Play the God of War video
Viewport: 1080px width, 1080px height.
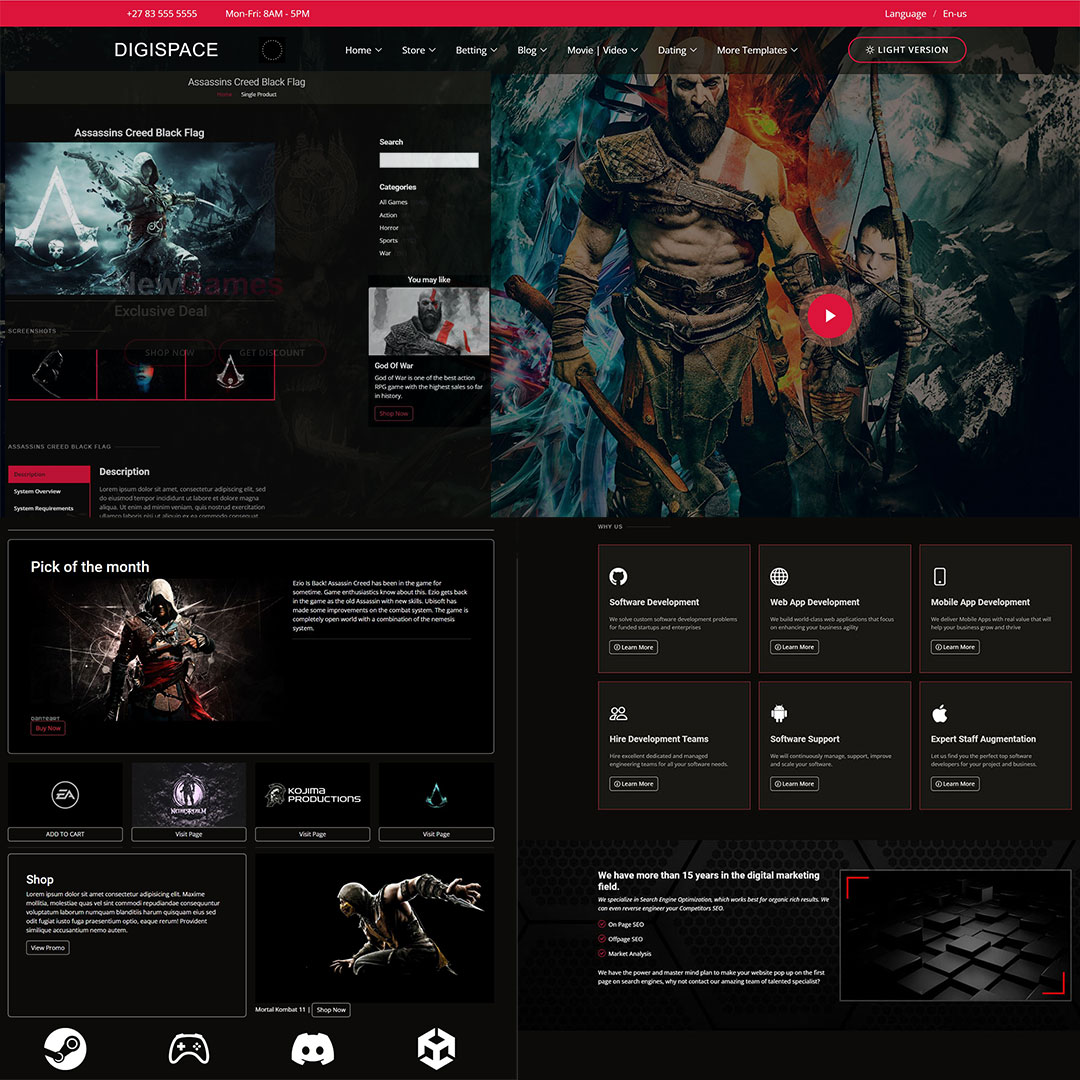click(x=829, y=316)
